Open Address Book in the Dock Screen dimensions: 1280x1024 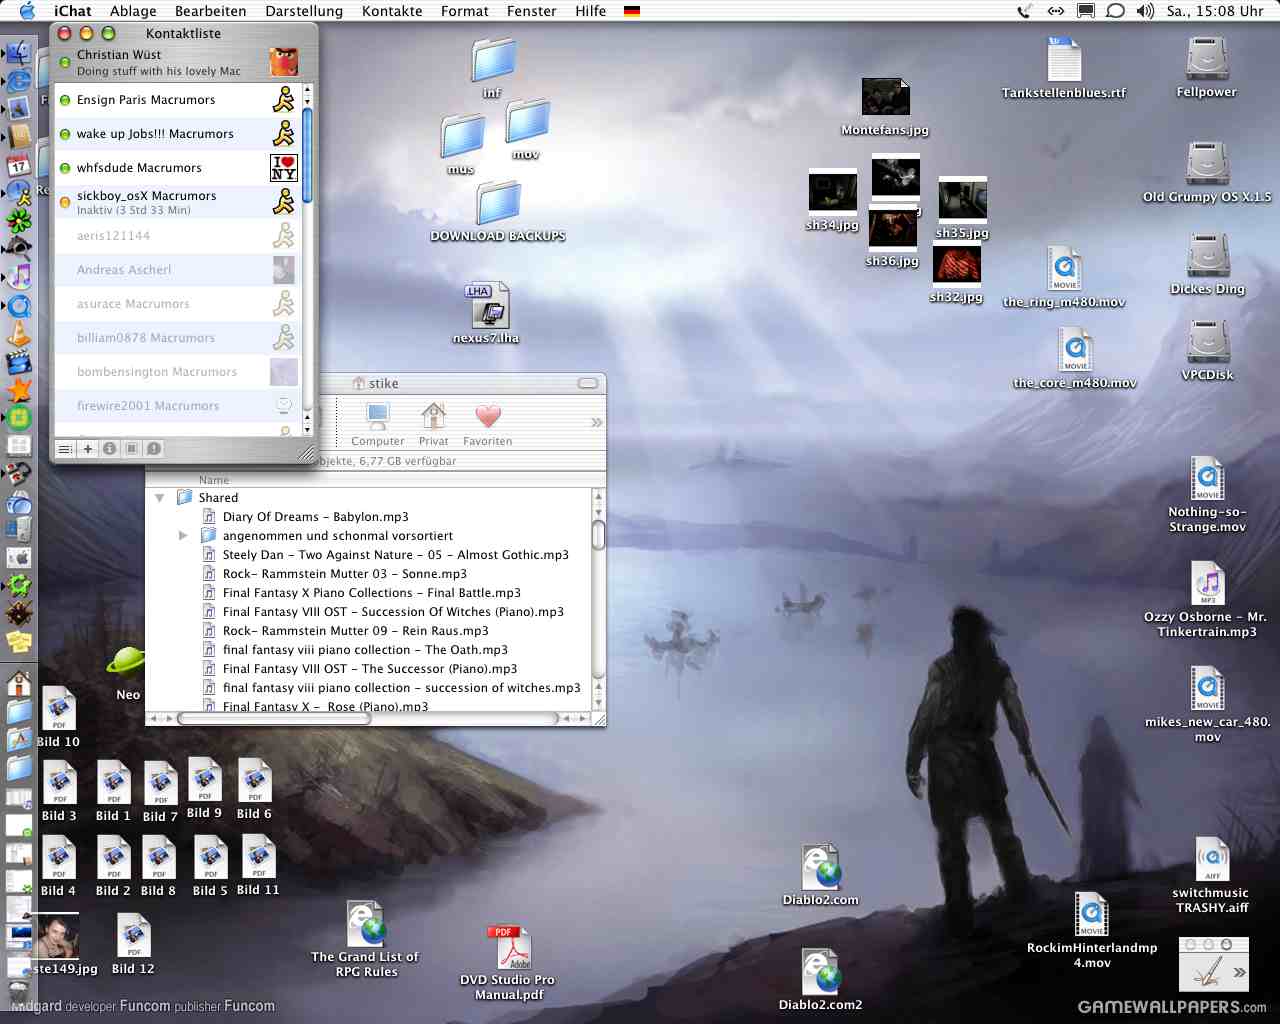click(x=18, y=136)
